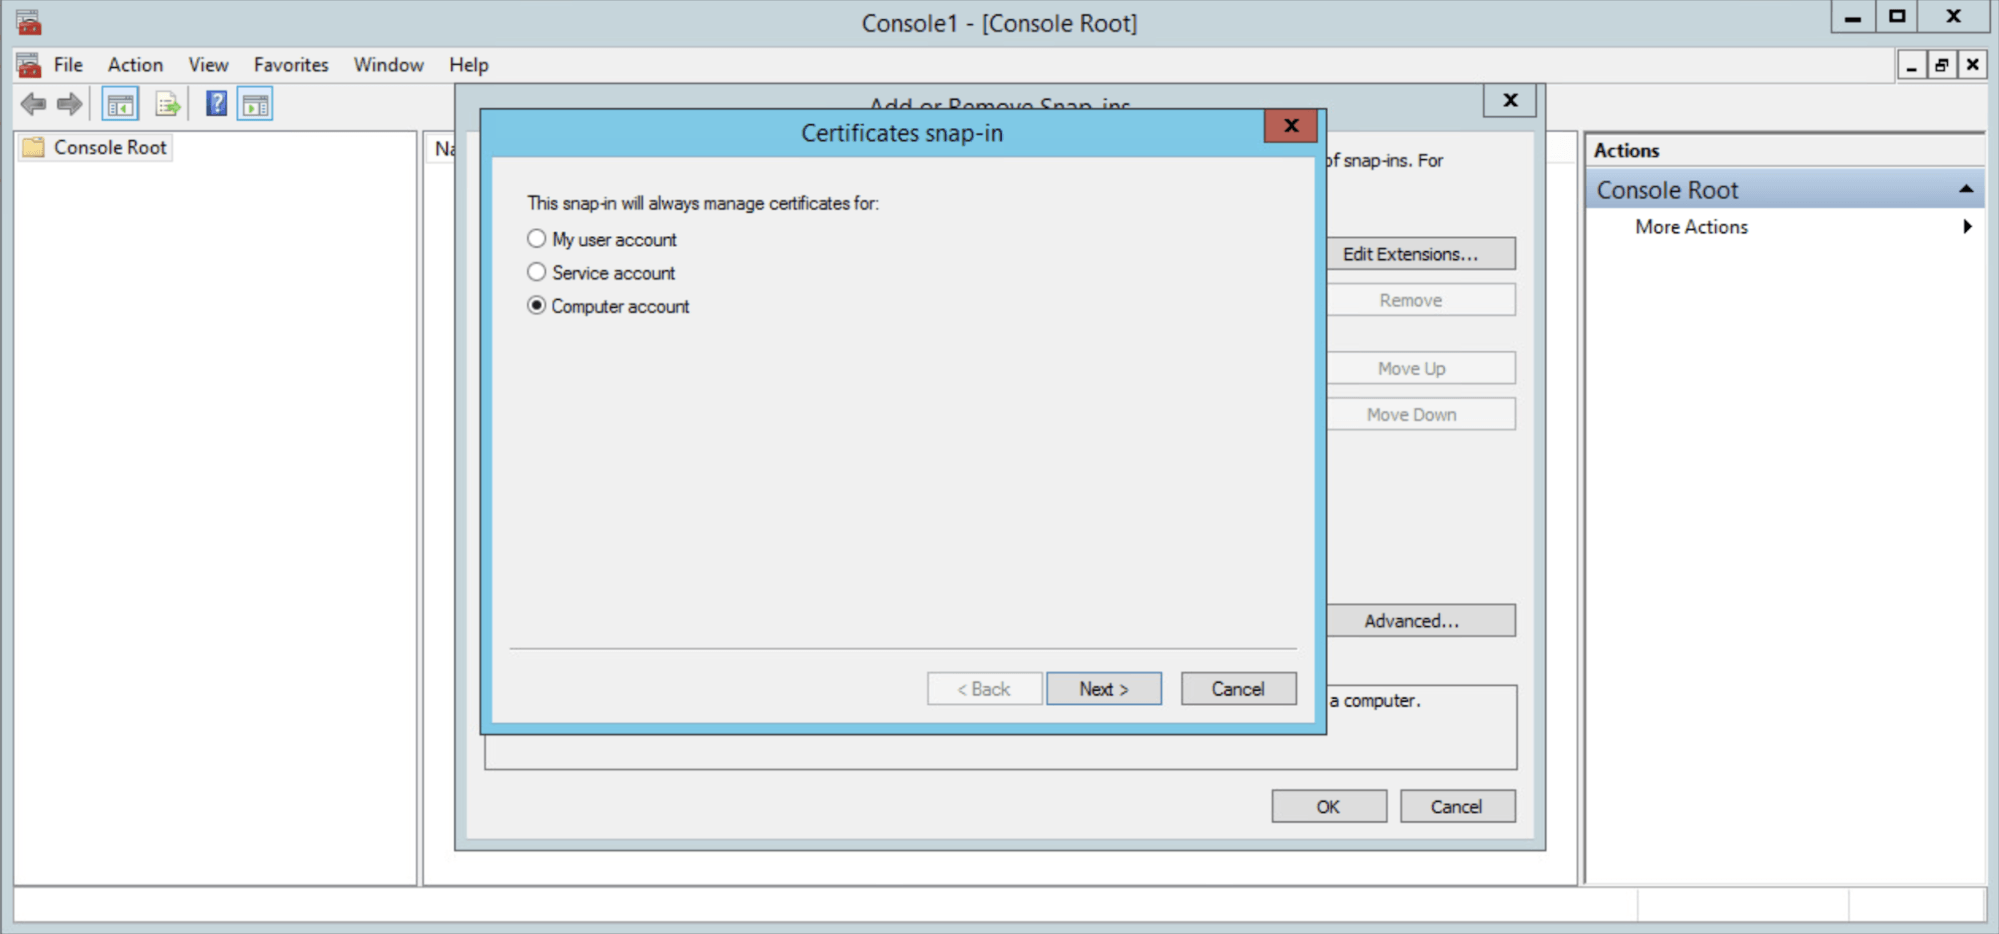
Task: Click the Actions pane header
Action: pyautogui.click(x=1784, y=150)
